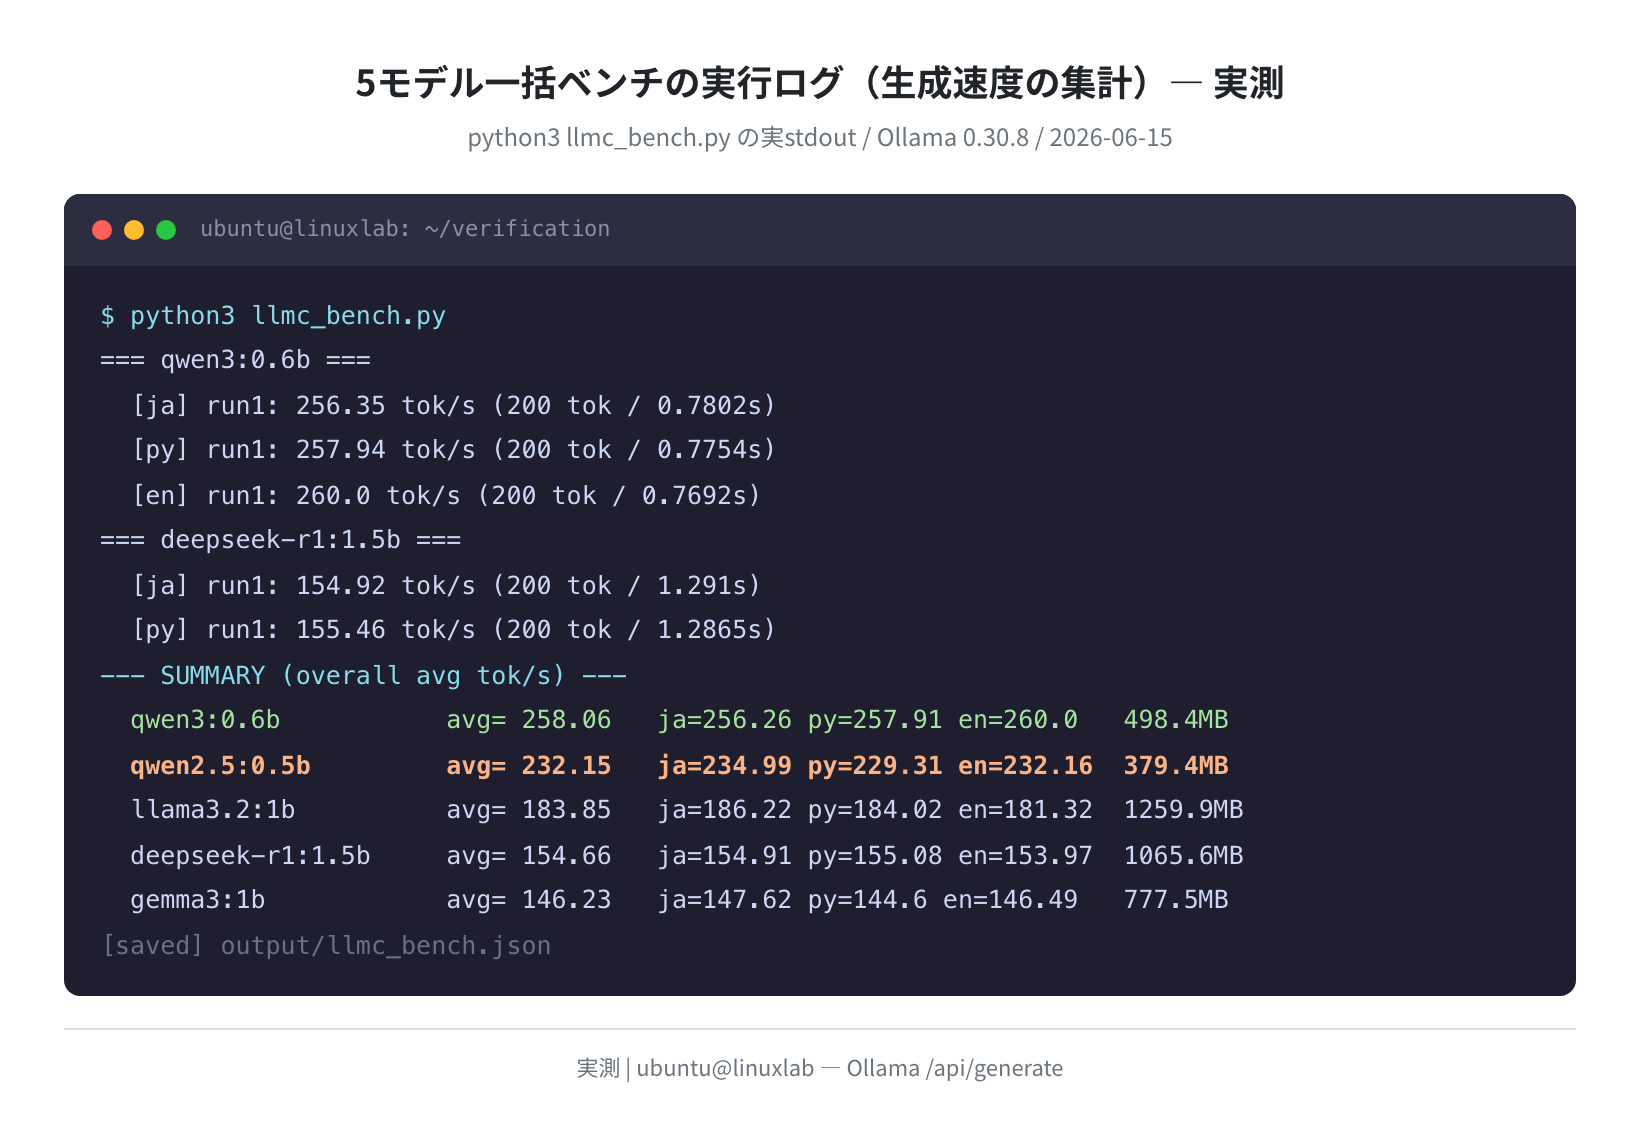Image resolution: width=1640 pixels, height=1124 pixels.
Task: Click the value "py=229.31"
Action: click(875, 765)
